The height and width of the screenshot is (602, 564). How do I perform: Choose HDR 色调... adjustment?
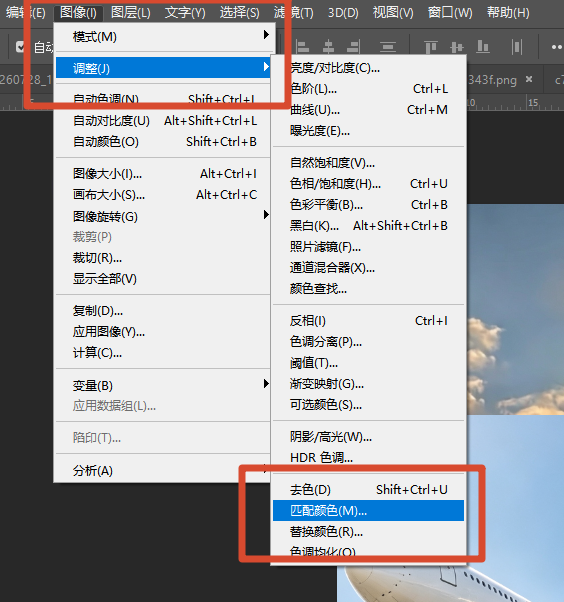[368, 458]
